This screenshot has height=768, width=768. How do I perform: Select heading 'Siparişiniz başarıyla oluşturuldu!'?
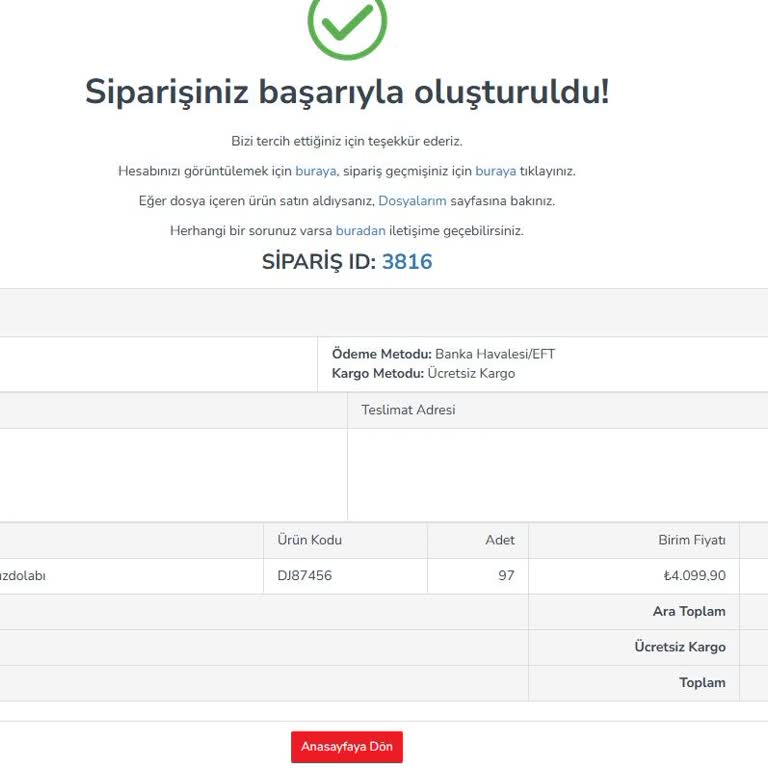[347, 92]
